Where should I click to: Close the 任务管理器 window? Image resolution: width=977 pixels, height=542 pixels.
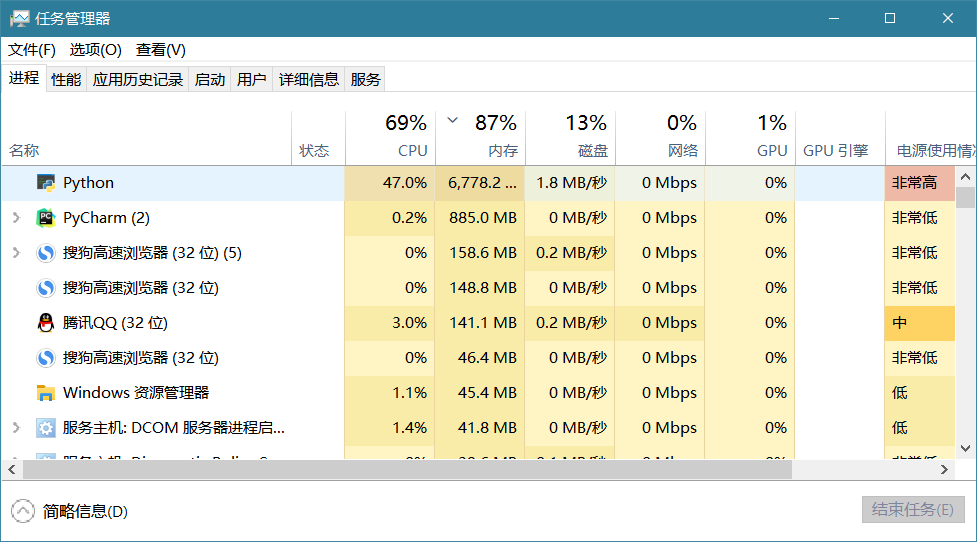click(x=948, y=18)
